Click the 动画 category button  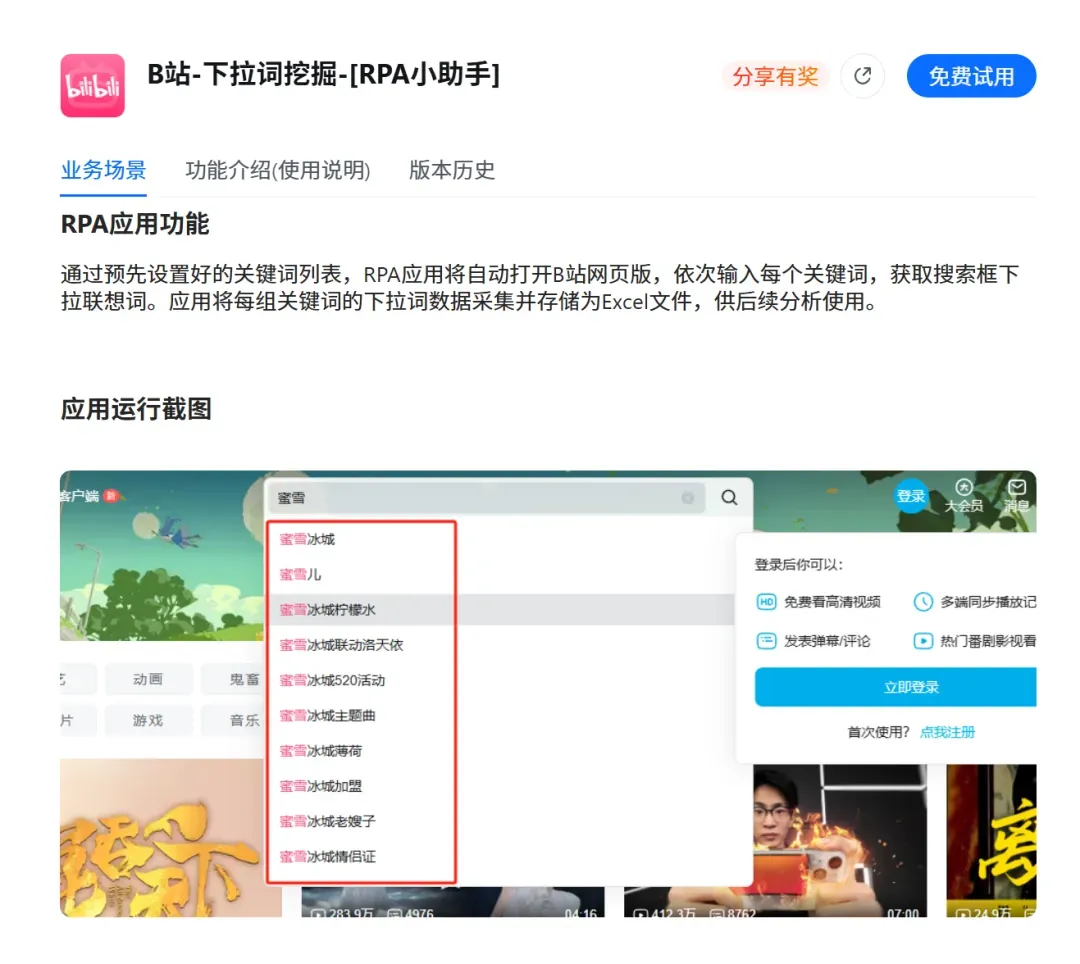click(147, 680)
